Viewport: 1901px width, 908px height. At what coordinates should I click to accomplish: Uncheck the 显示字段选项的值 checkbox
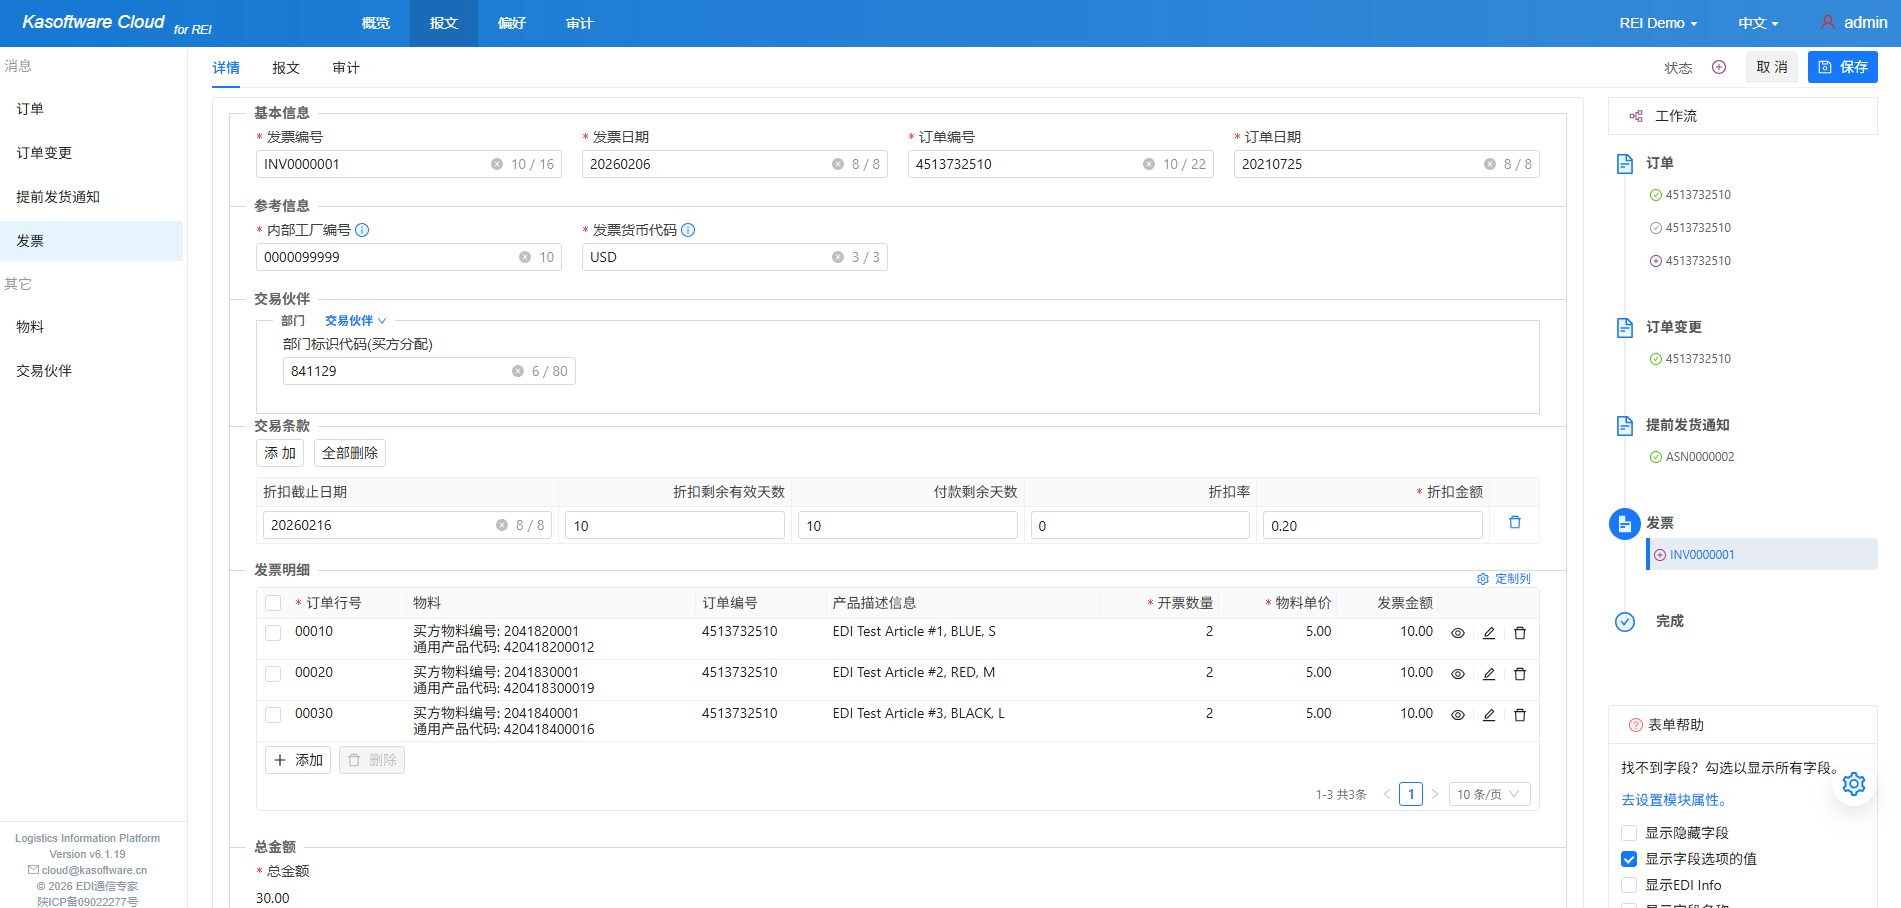click(1628, 859)
